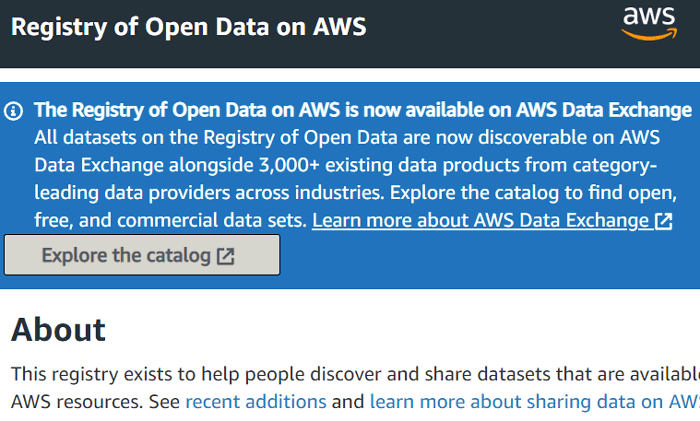Open learn more about sharing data on AWS link
Screen dimensions: 700x421
(535, 402)
